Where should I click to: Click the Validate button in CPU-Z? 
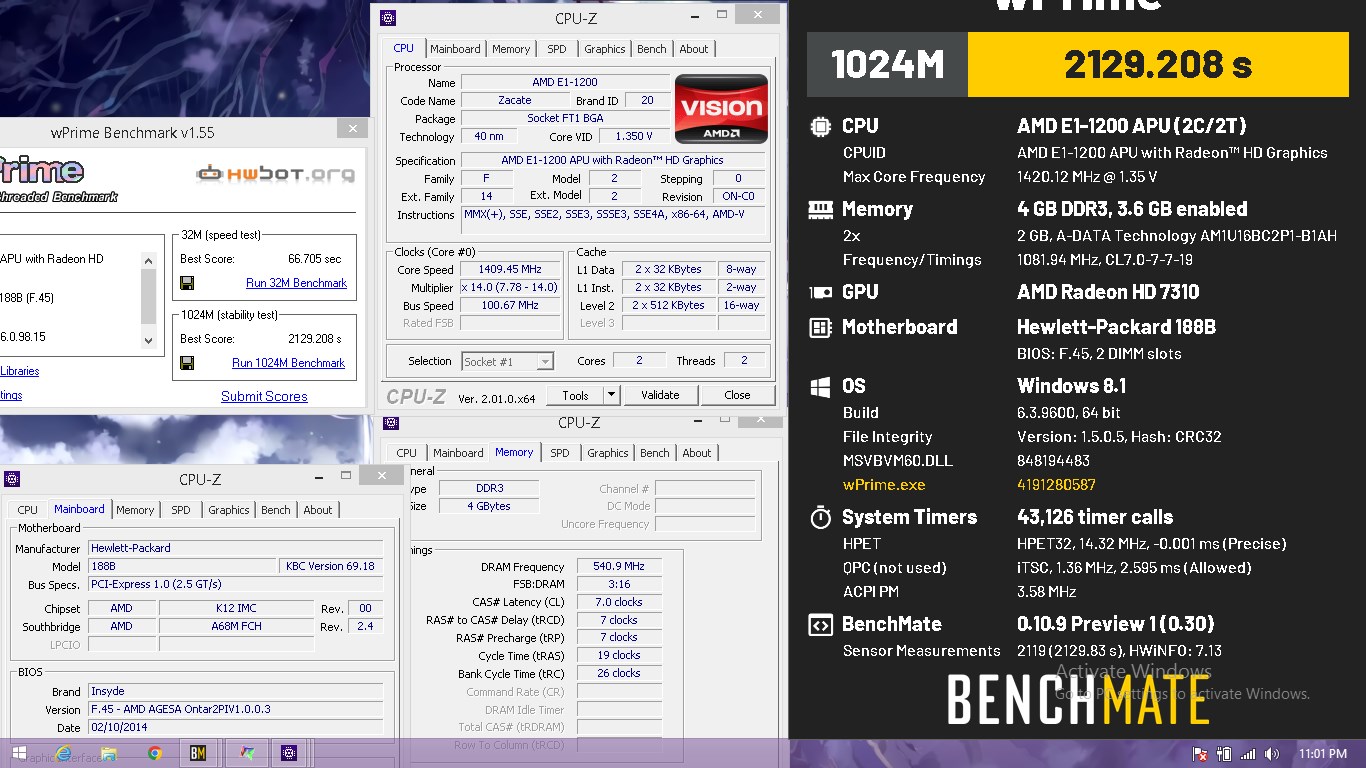coord(660,395)
